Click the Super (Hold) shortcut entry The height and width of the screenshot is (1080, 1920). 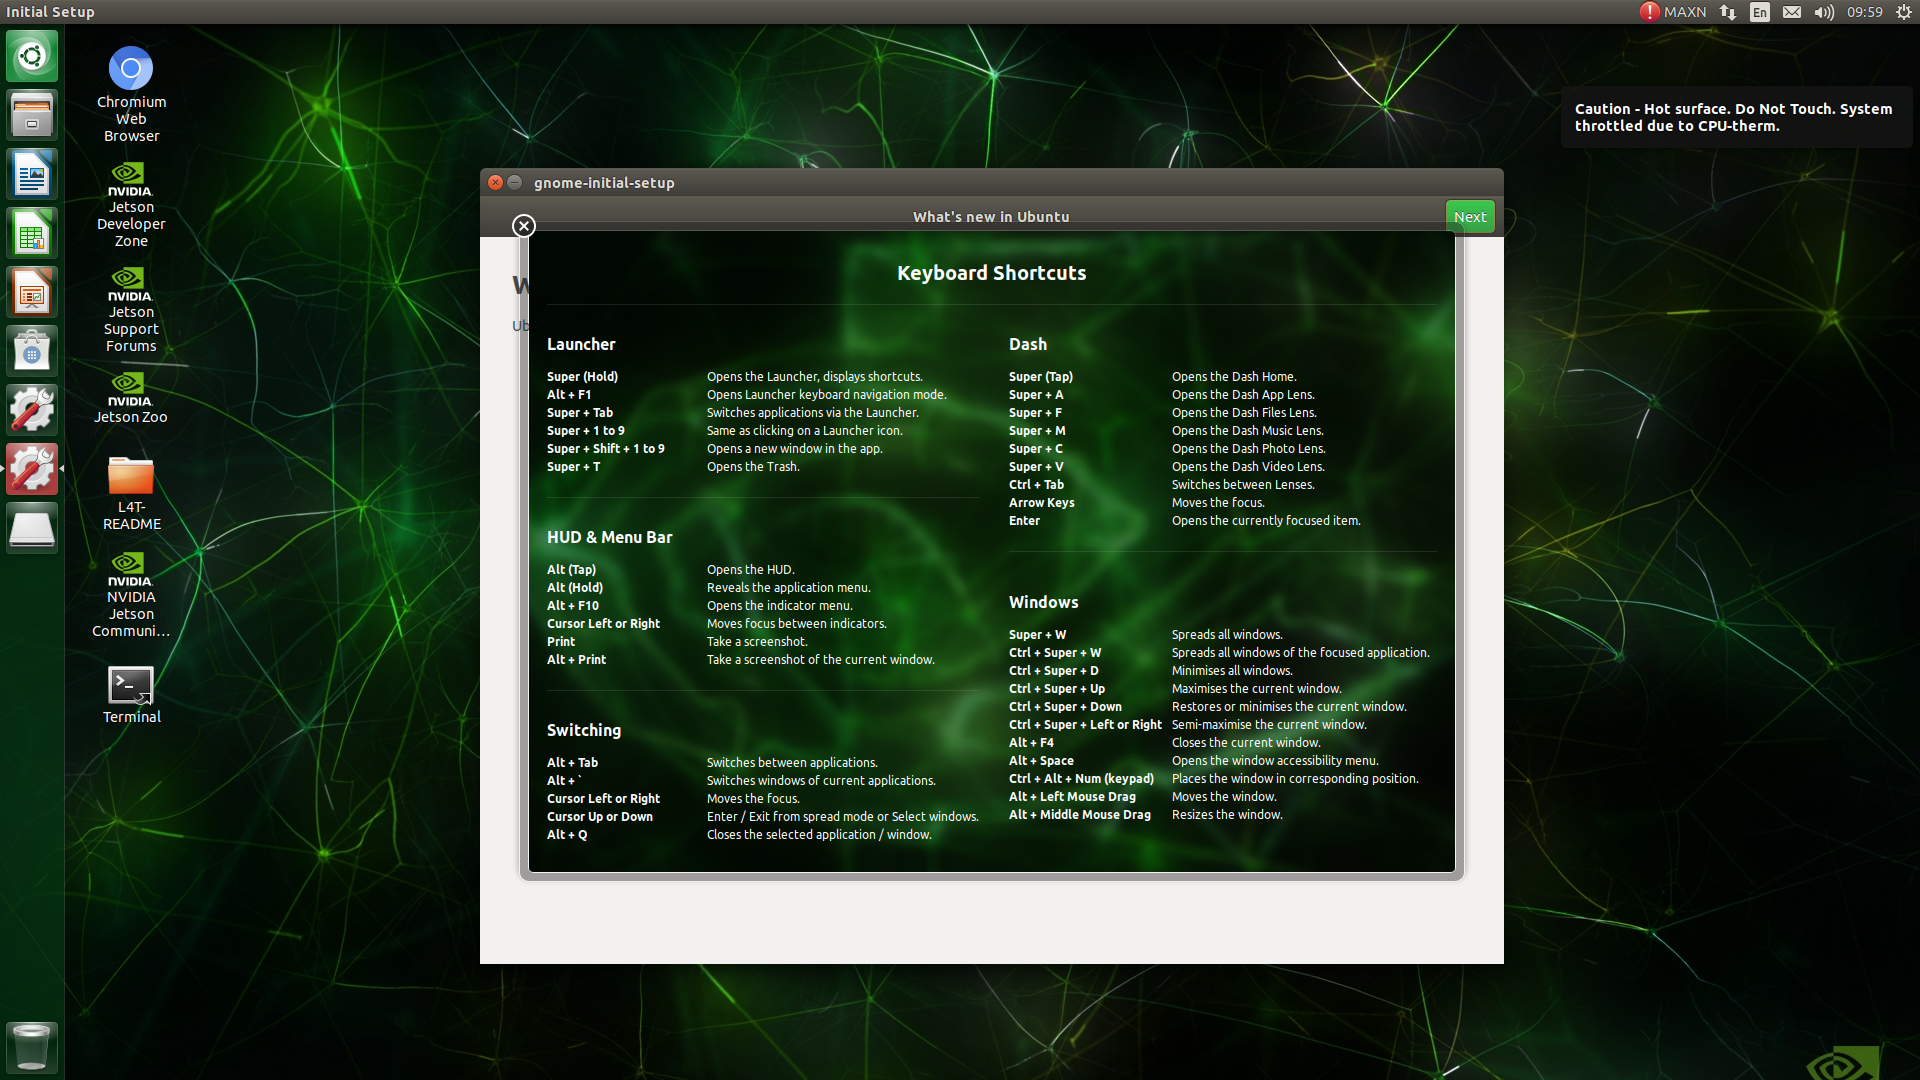[582, 377]
